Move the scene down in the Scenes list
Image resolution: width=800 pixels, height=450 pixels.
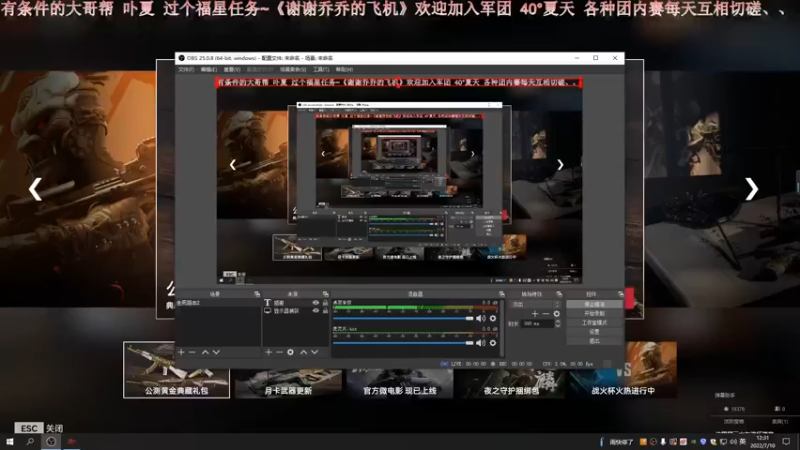tap(216, 352)
